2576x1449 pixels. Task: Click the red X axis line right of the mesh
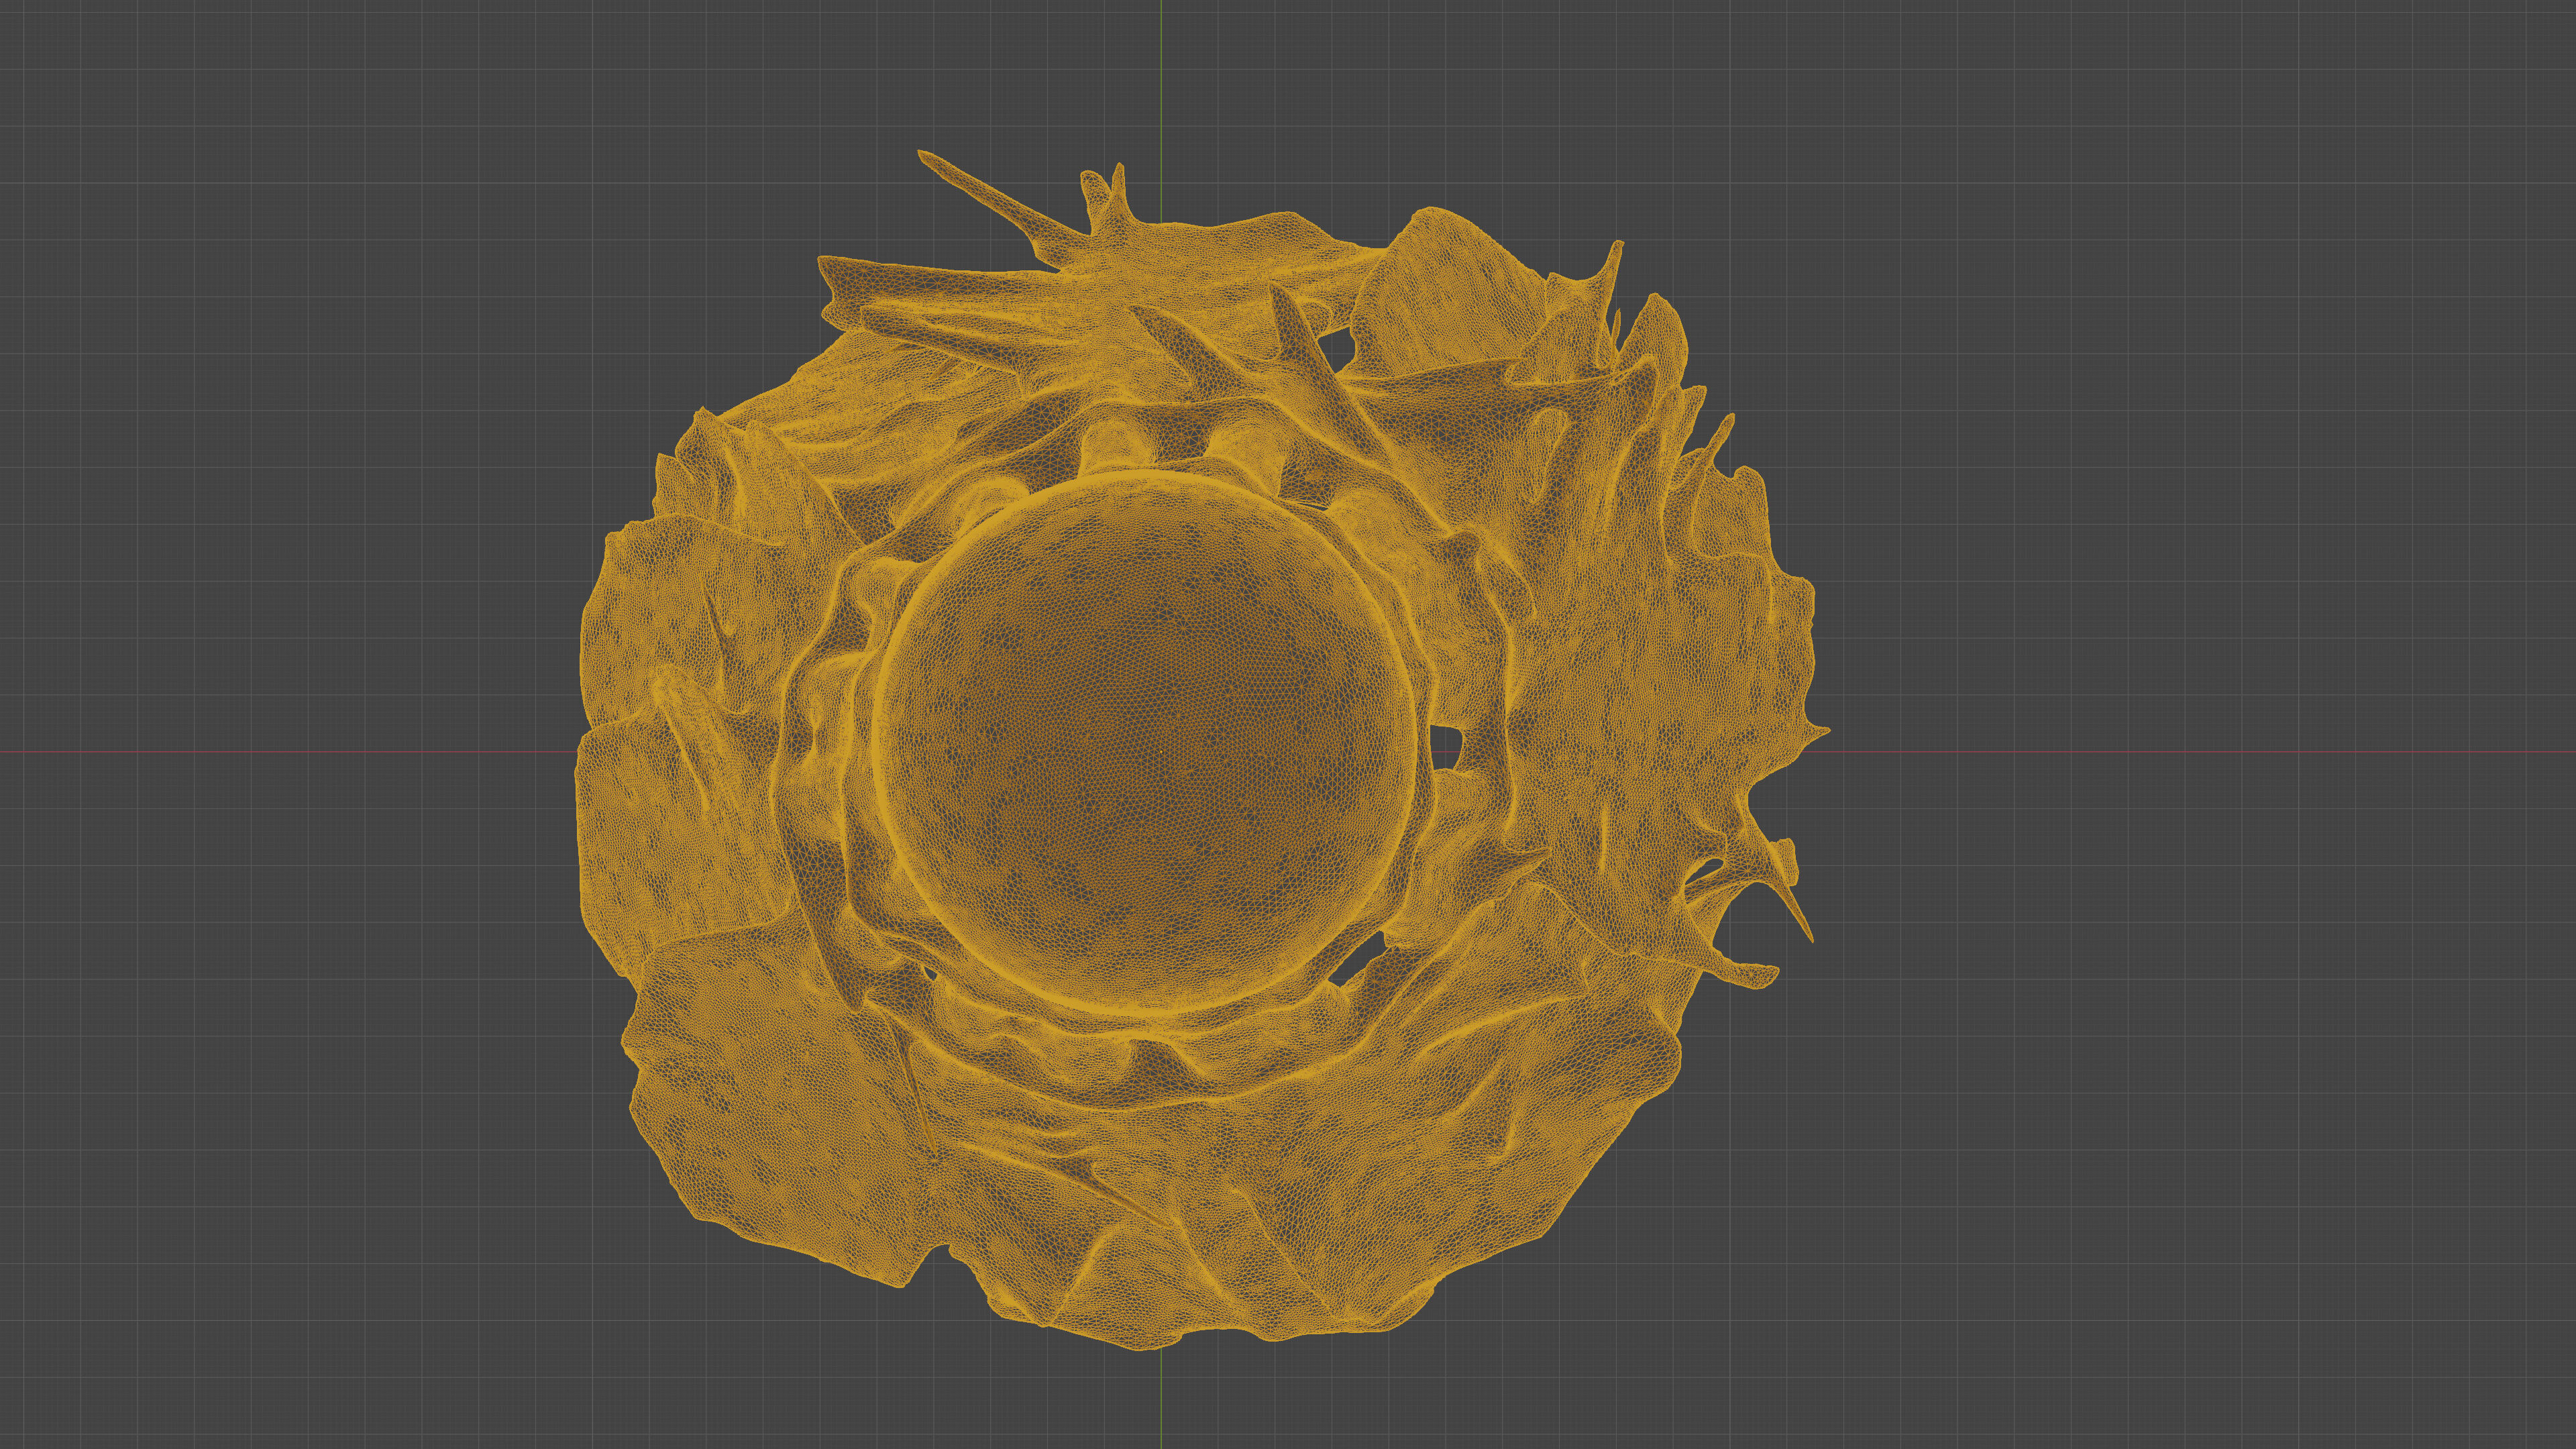point(2200,751)
